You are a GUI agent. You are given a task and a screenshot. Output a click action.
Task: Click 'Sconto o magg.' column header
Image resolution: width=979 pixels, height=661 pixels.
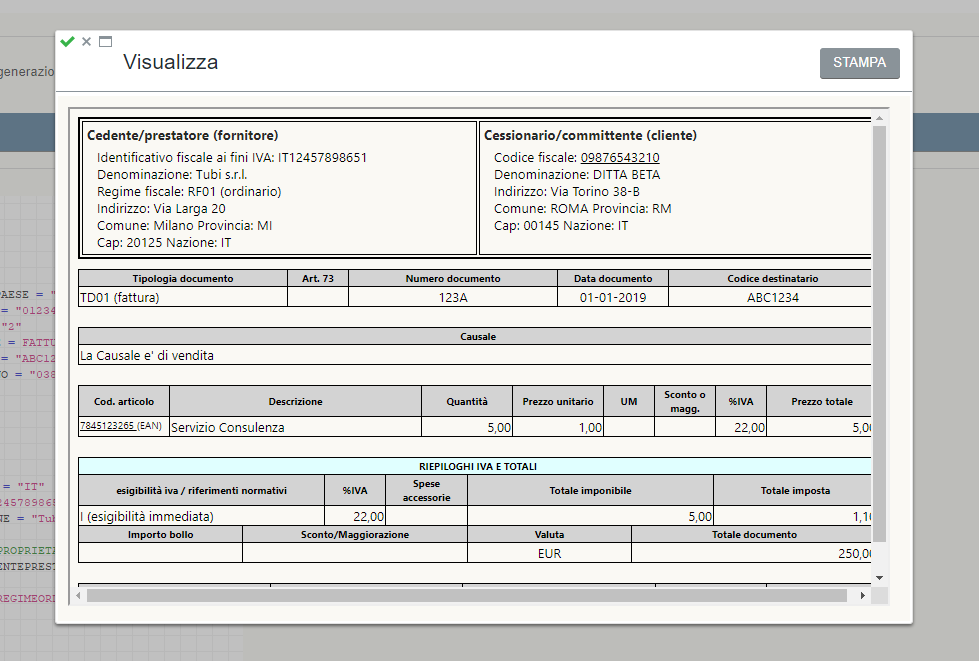point(685,401)
